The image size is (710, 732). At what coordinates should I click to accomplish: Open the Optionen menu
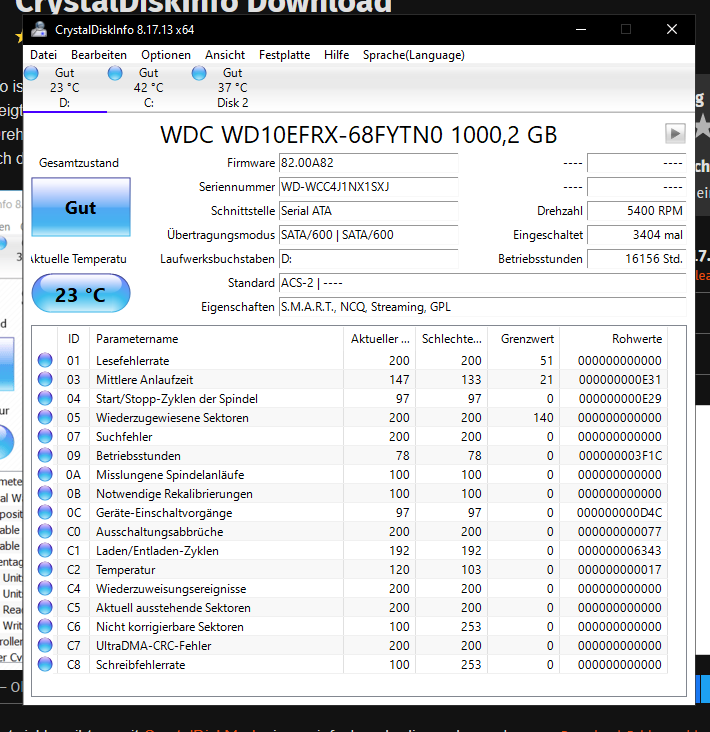[166, 55]
